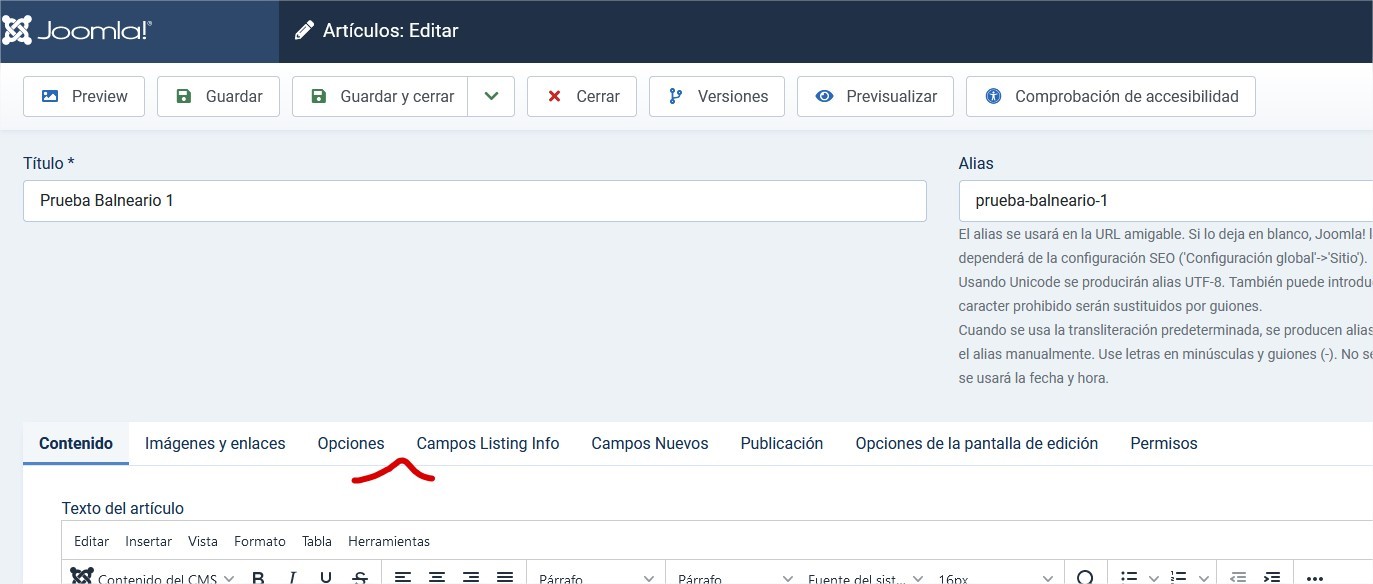Click the Preview button with image icon
Viewport: 1373px width, 584px height.
coord(84,96)
